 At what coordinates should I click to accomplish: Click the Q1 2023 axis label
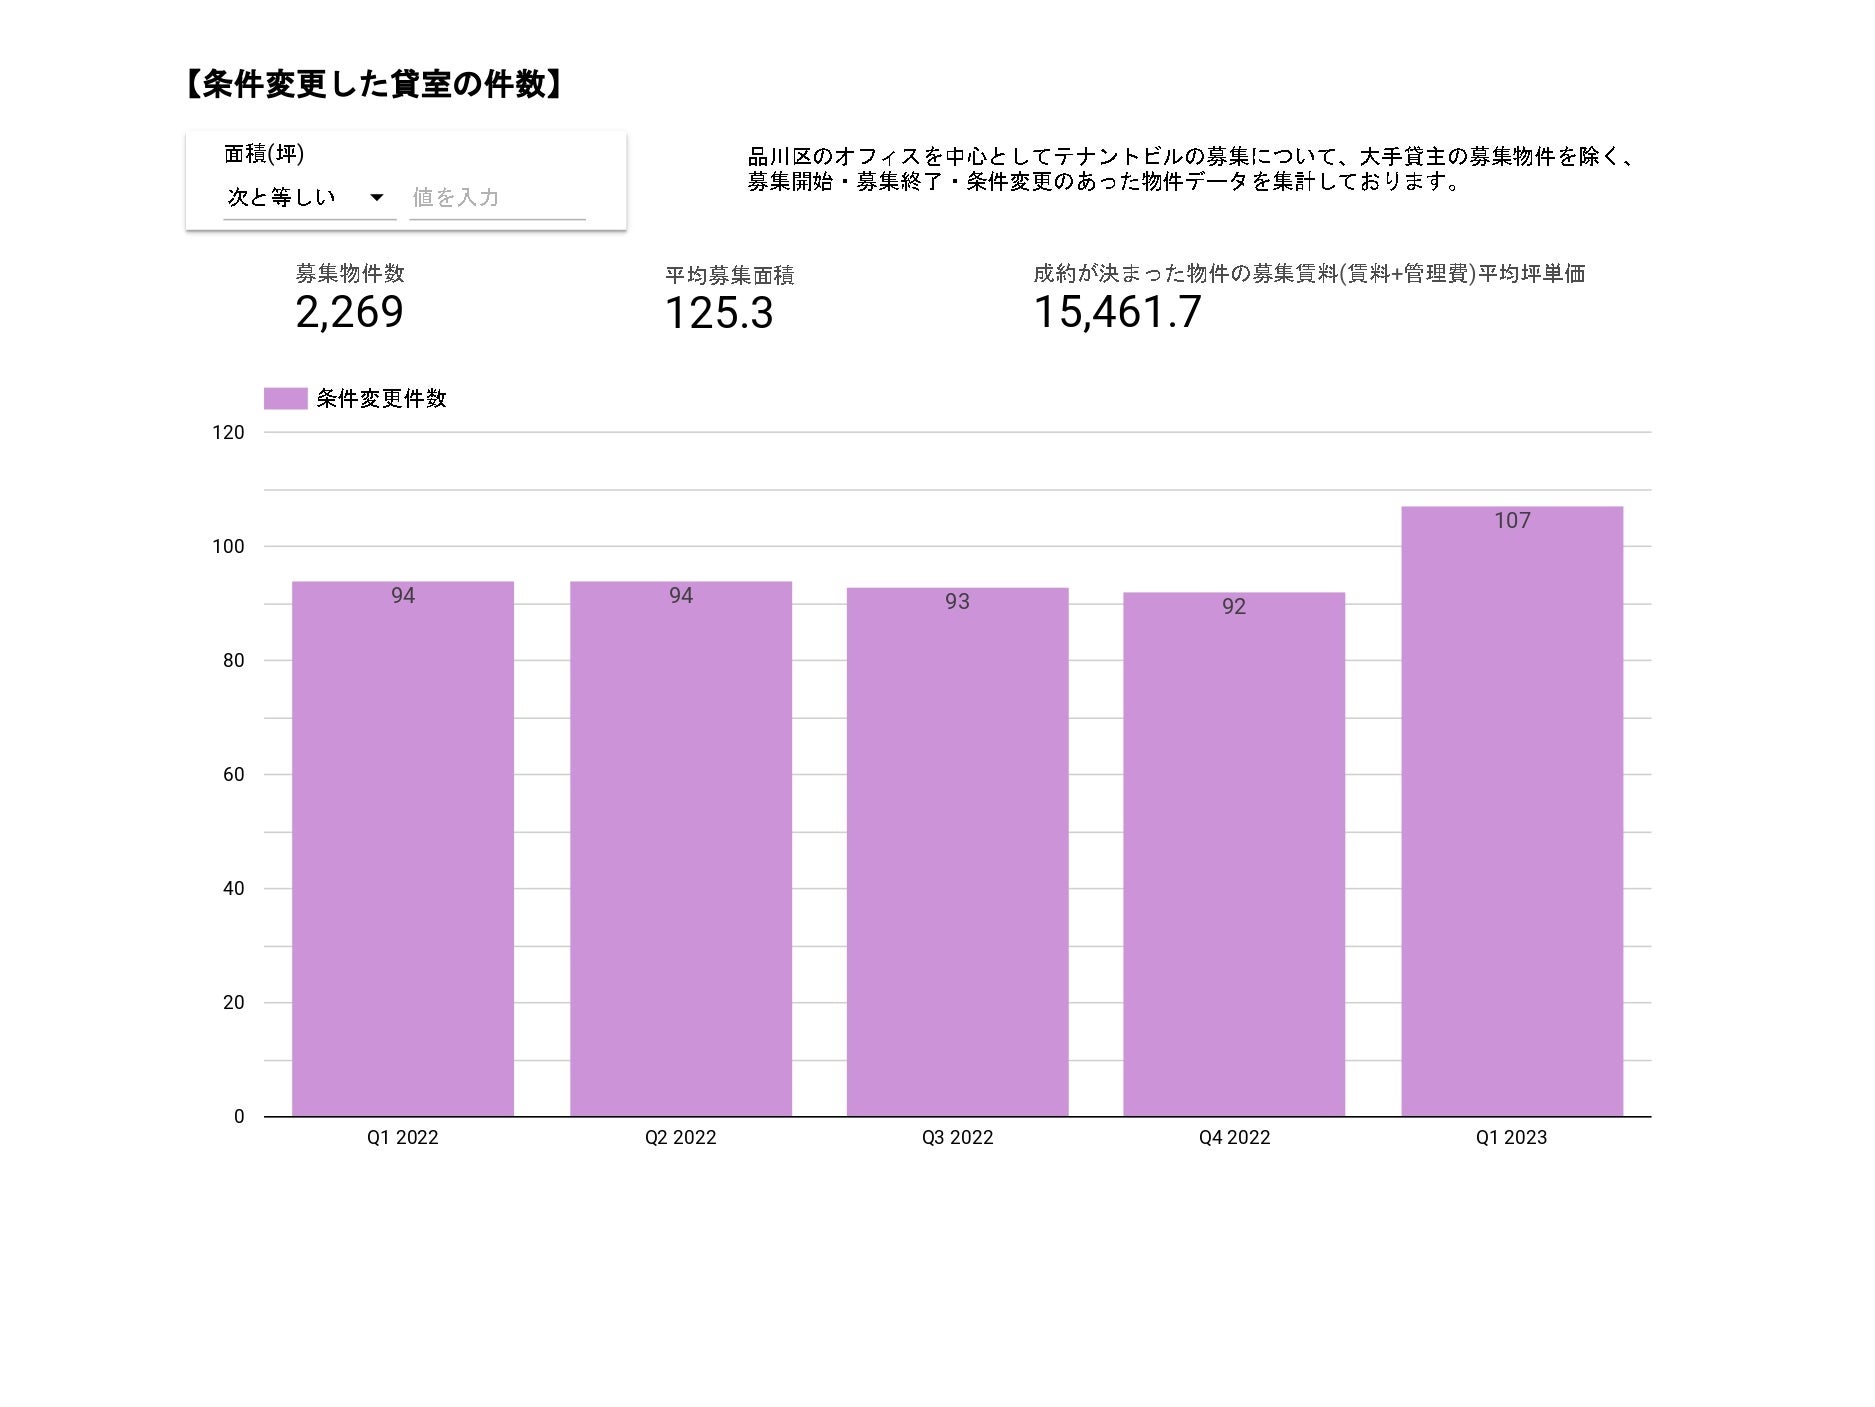[1511, 1138]
